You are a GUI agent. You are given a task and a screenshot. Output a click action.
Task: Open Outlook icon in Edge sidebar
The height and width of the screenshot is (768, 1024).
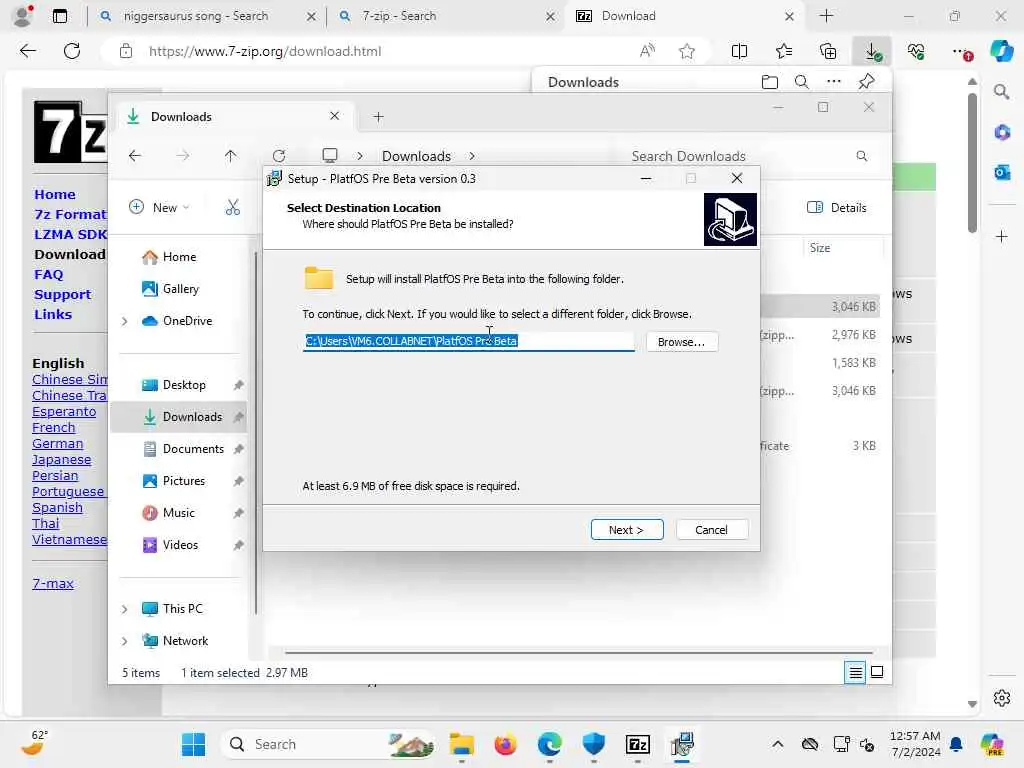(x=1001, y=172)
